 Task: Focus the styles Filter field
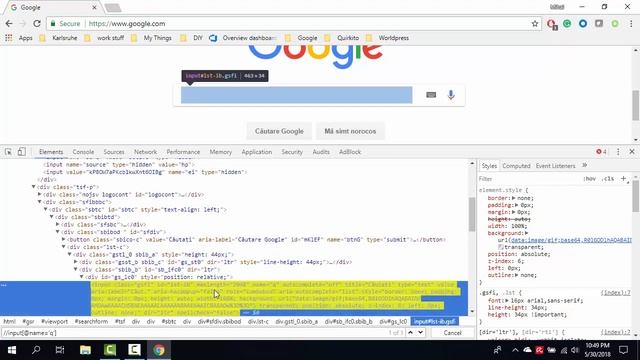click(x=529, y=179)
